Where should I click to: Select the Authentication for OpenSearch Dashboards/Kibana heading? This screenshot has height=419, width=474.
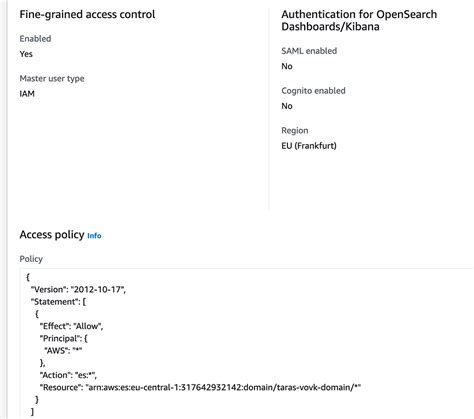tap(359, 20)
